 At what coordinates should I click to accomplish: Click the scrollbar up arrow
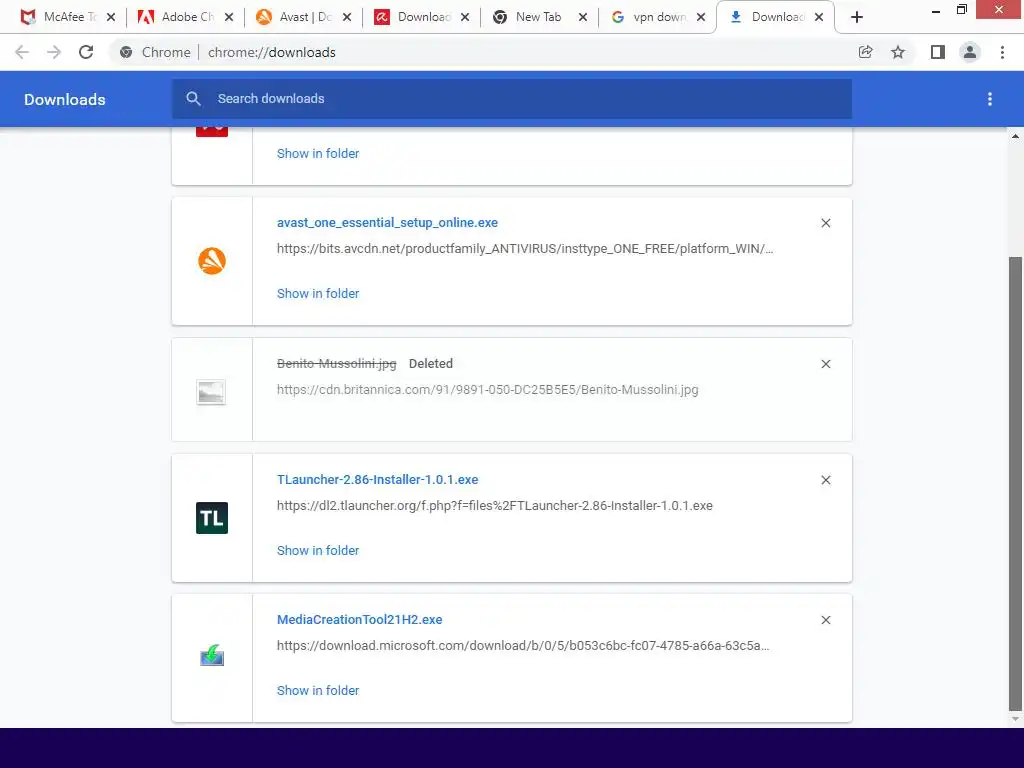coord(1015,136)
